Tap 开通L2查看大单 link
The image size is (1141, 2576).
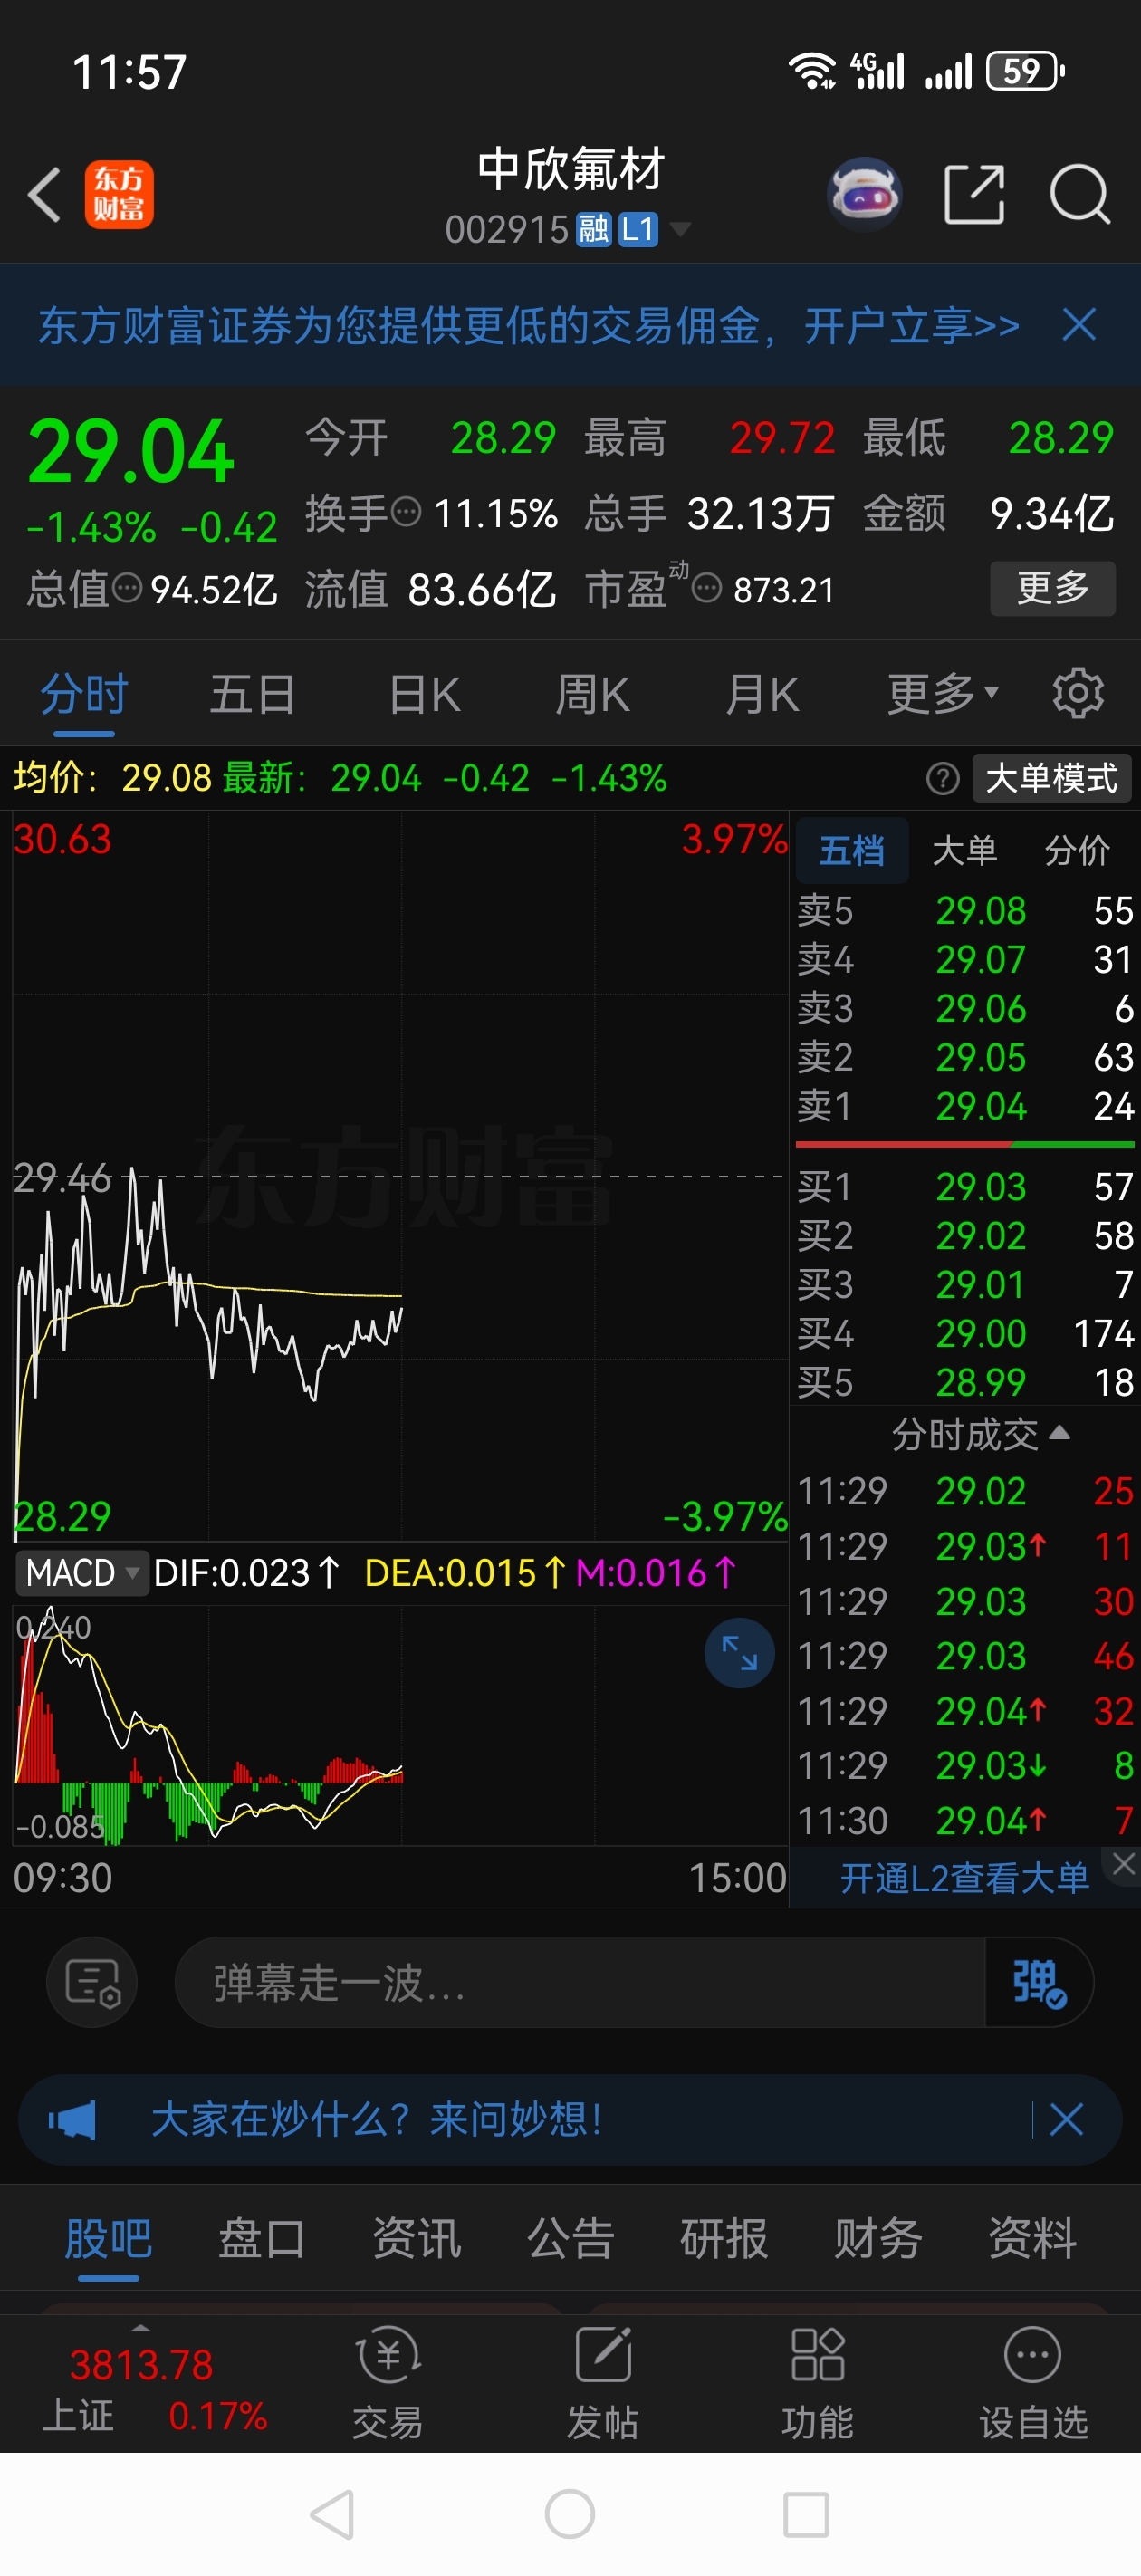click(x=964, y=1877)
